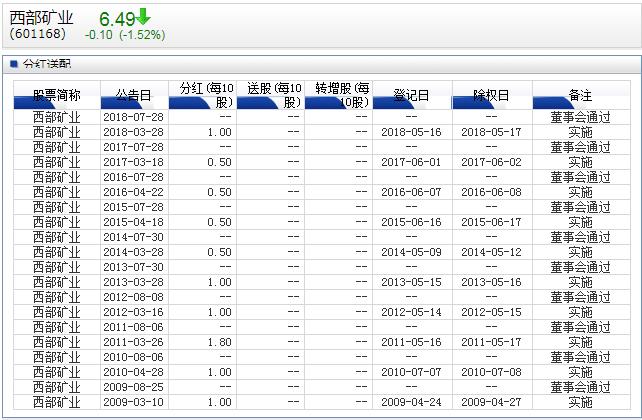Click ex-rights date 2011-05-17
This screenshot has width=642, height=420.
tap(491, 342)
